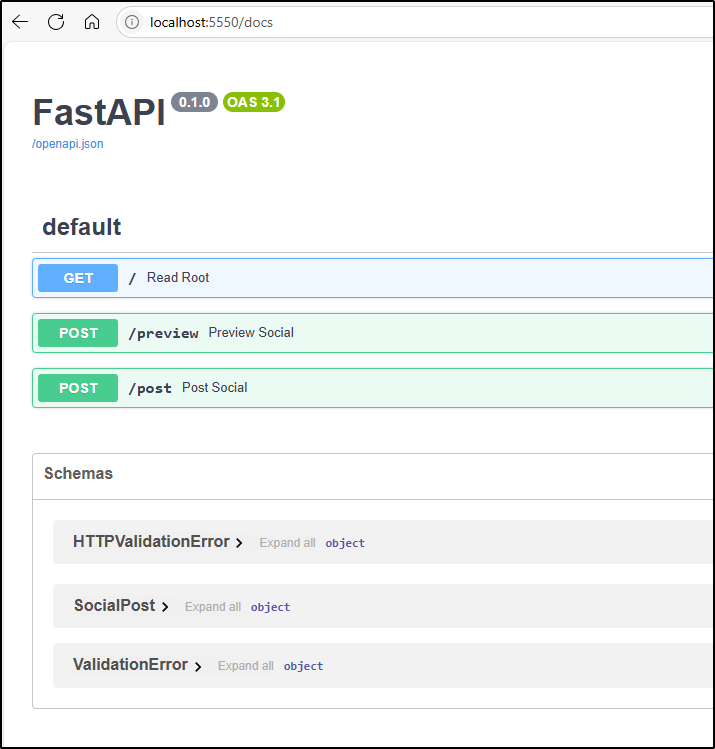Click the POST badge for Post Social
715x749 pixels.
point(78,388)
